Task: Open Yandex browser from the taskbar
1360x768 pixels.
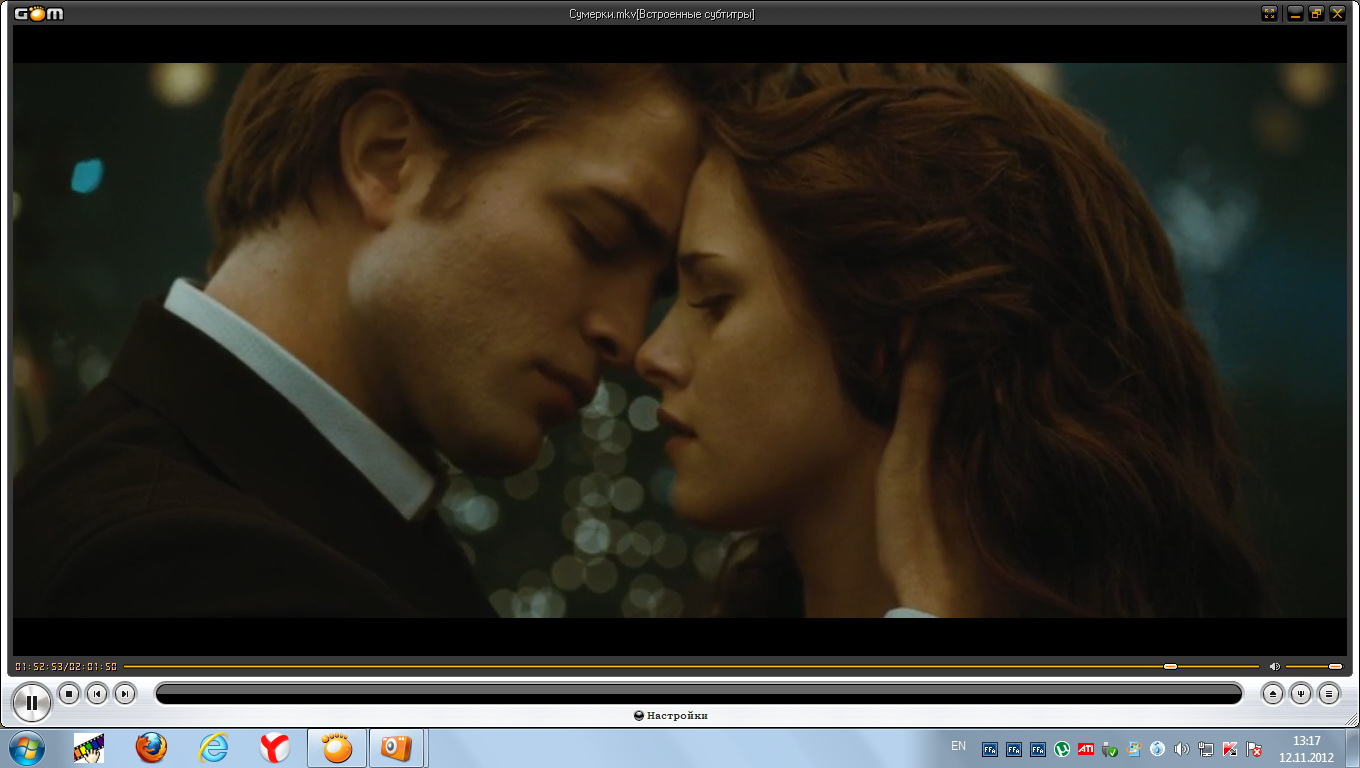Action: [x=275, y=748]
